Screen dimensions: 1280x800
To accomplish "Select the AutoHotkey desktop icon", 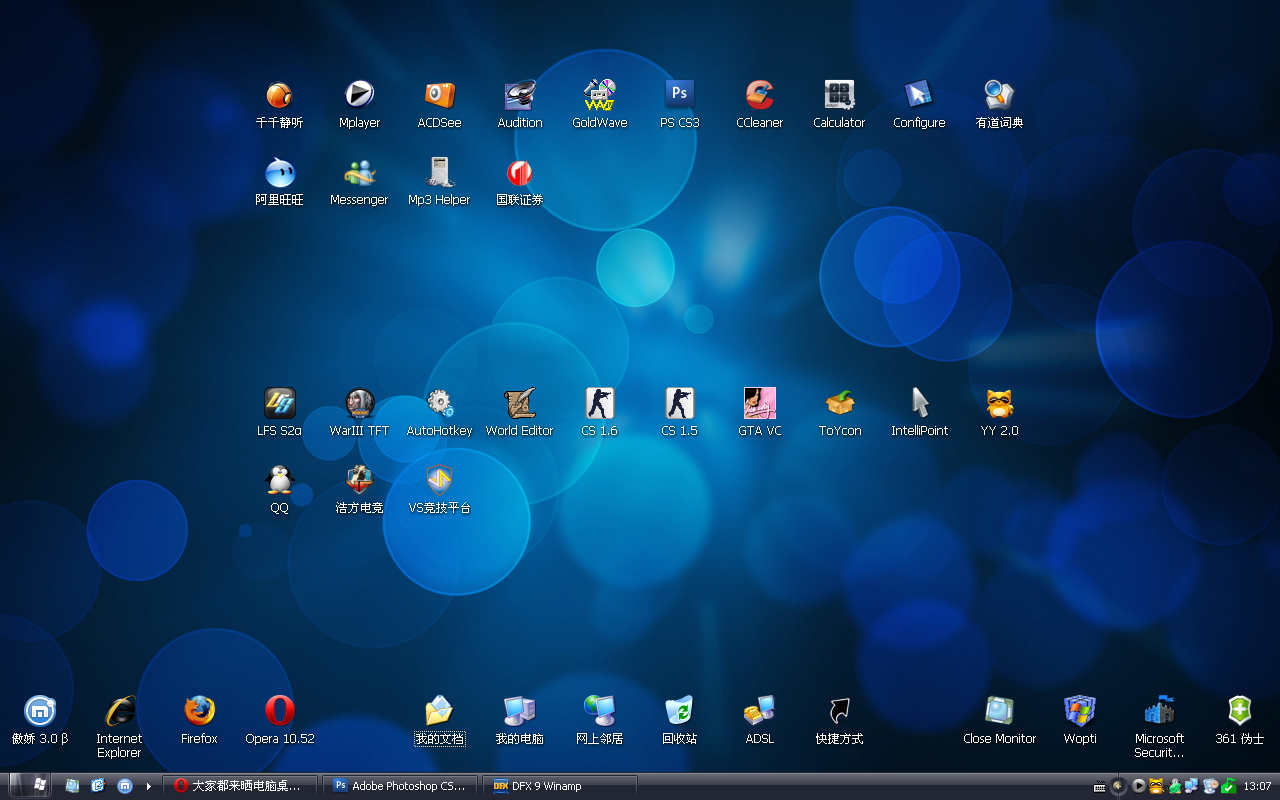I will pos(439,413).
